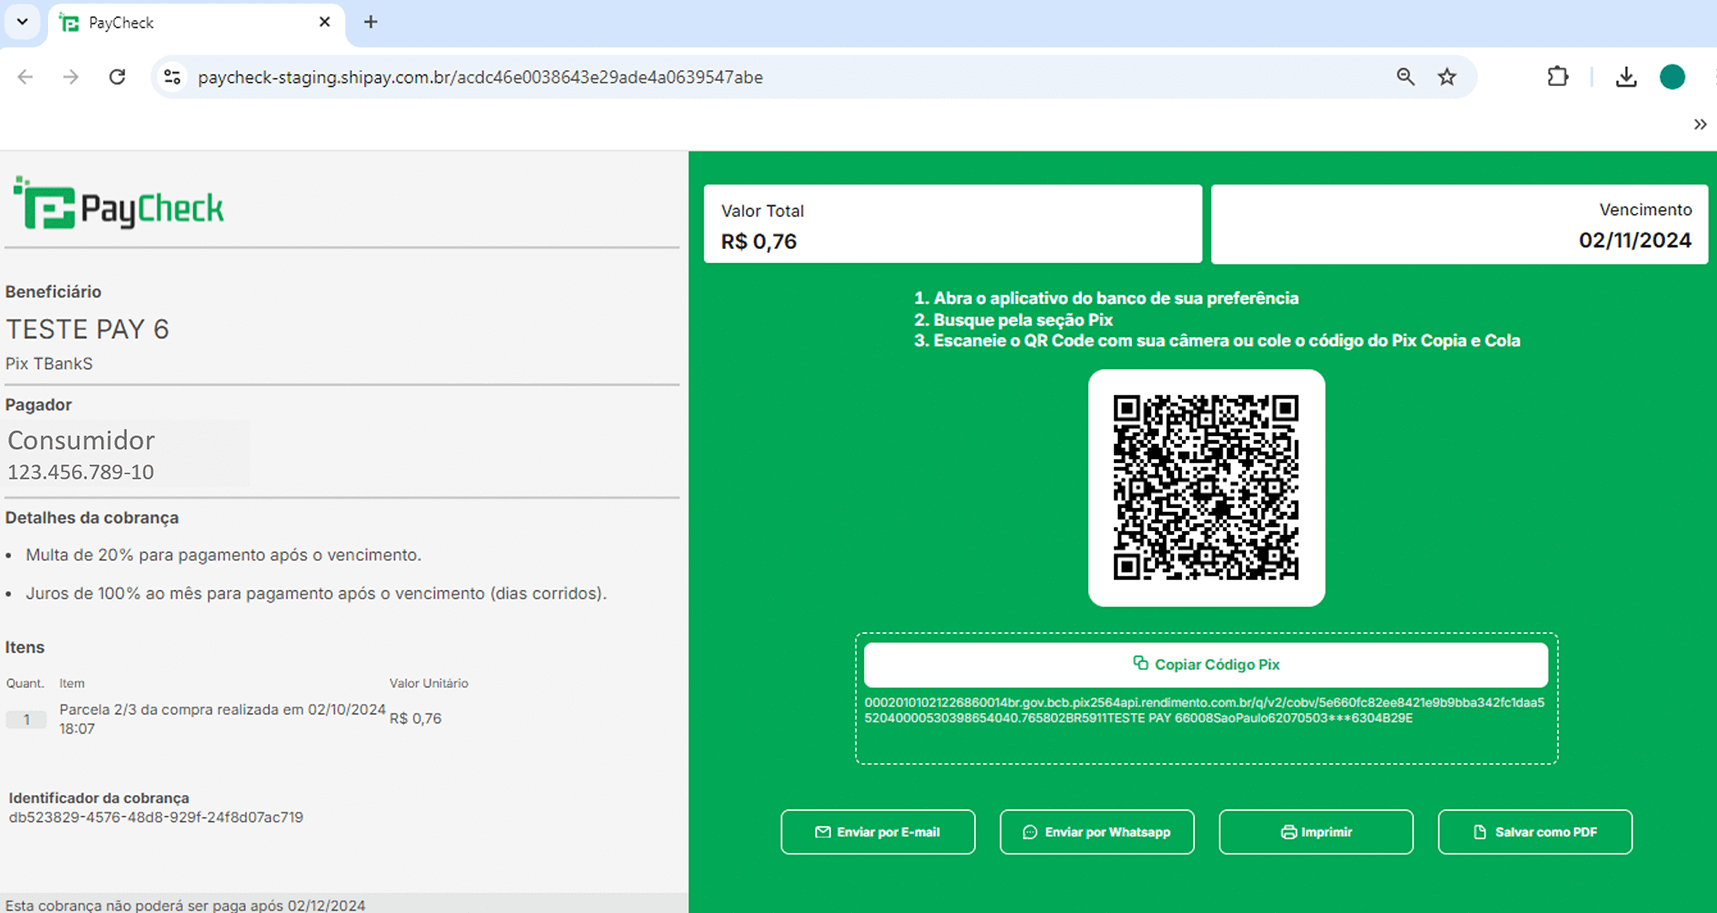Open a new tab with plus button
Image resolution: width=1717 pixels, height=913 pixels.
pyautogui.click(x=371, y=22)
